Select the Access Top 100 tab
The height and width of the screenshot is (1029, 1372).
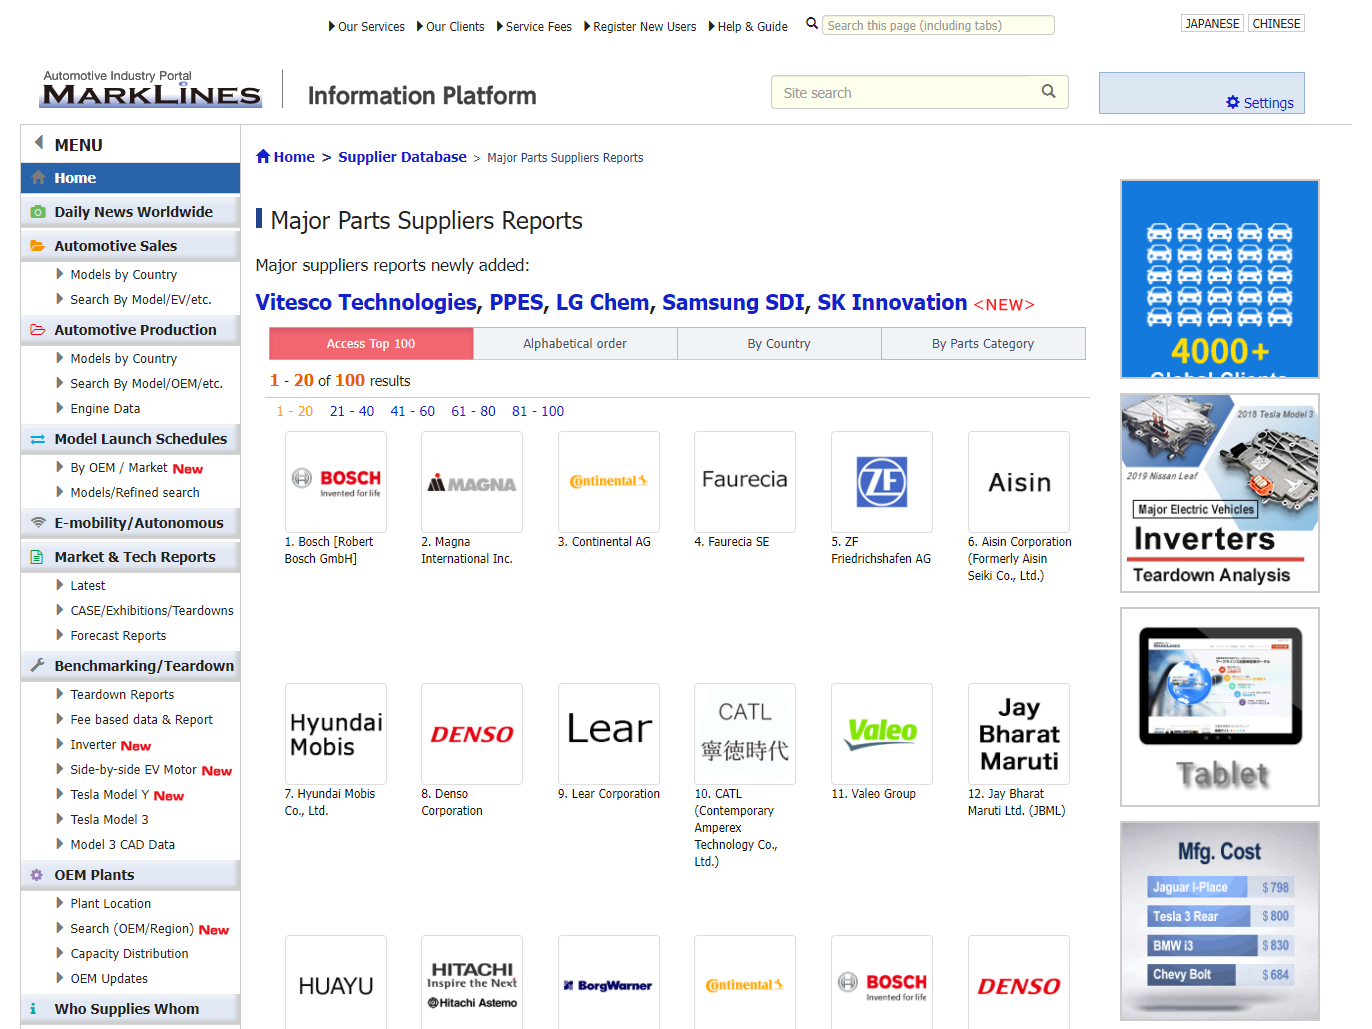371,343
